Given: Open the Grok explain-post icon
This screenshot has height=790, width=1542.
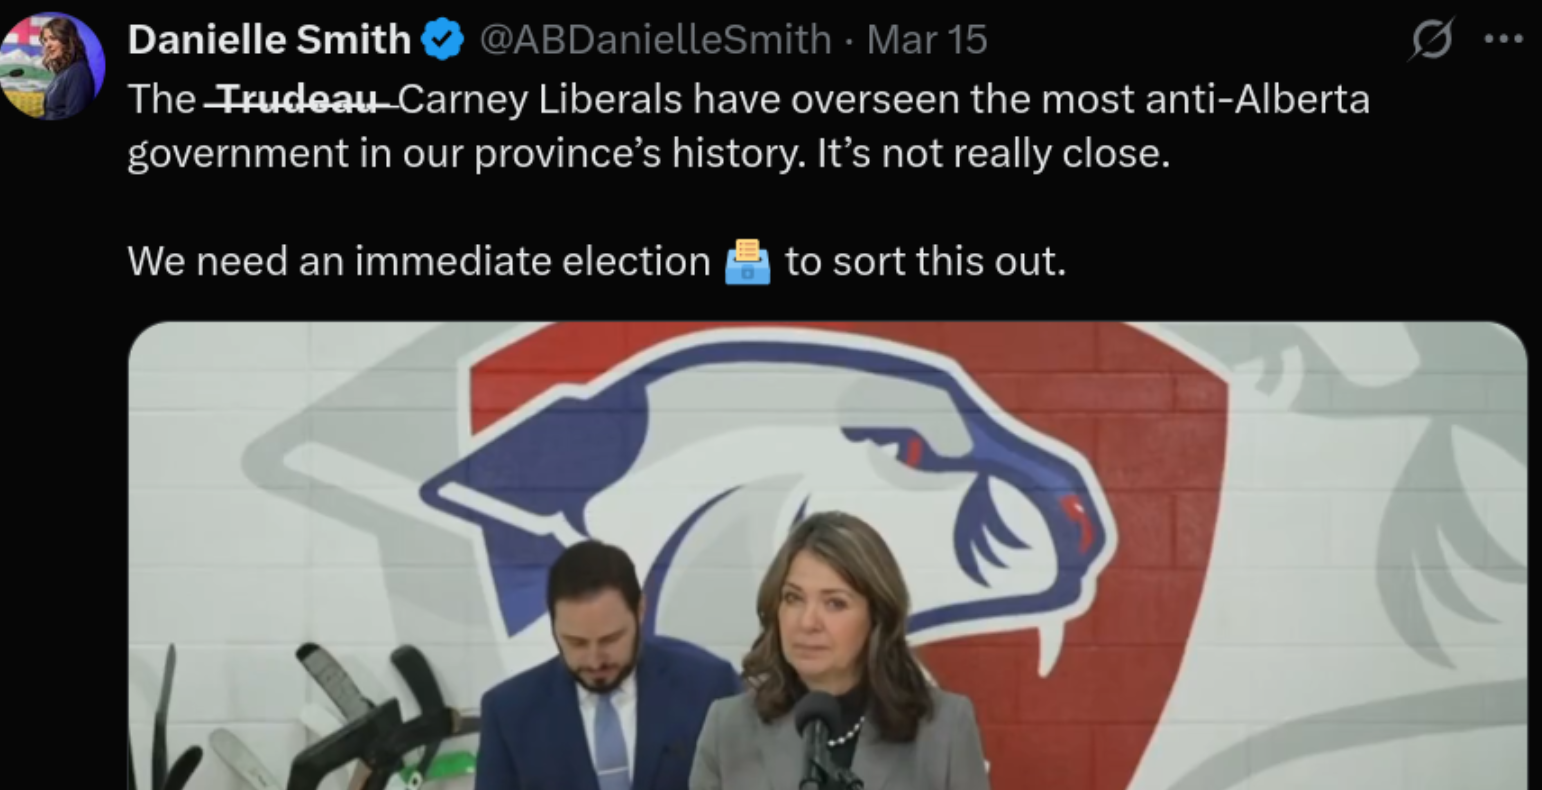Looking at the screenshot, I should (x=1430, y=41).
